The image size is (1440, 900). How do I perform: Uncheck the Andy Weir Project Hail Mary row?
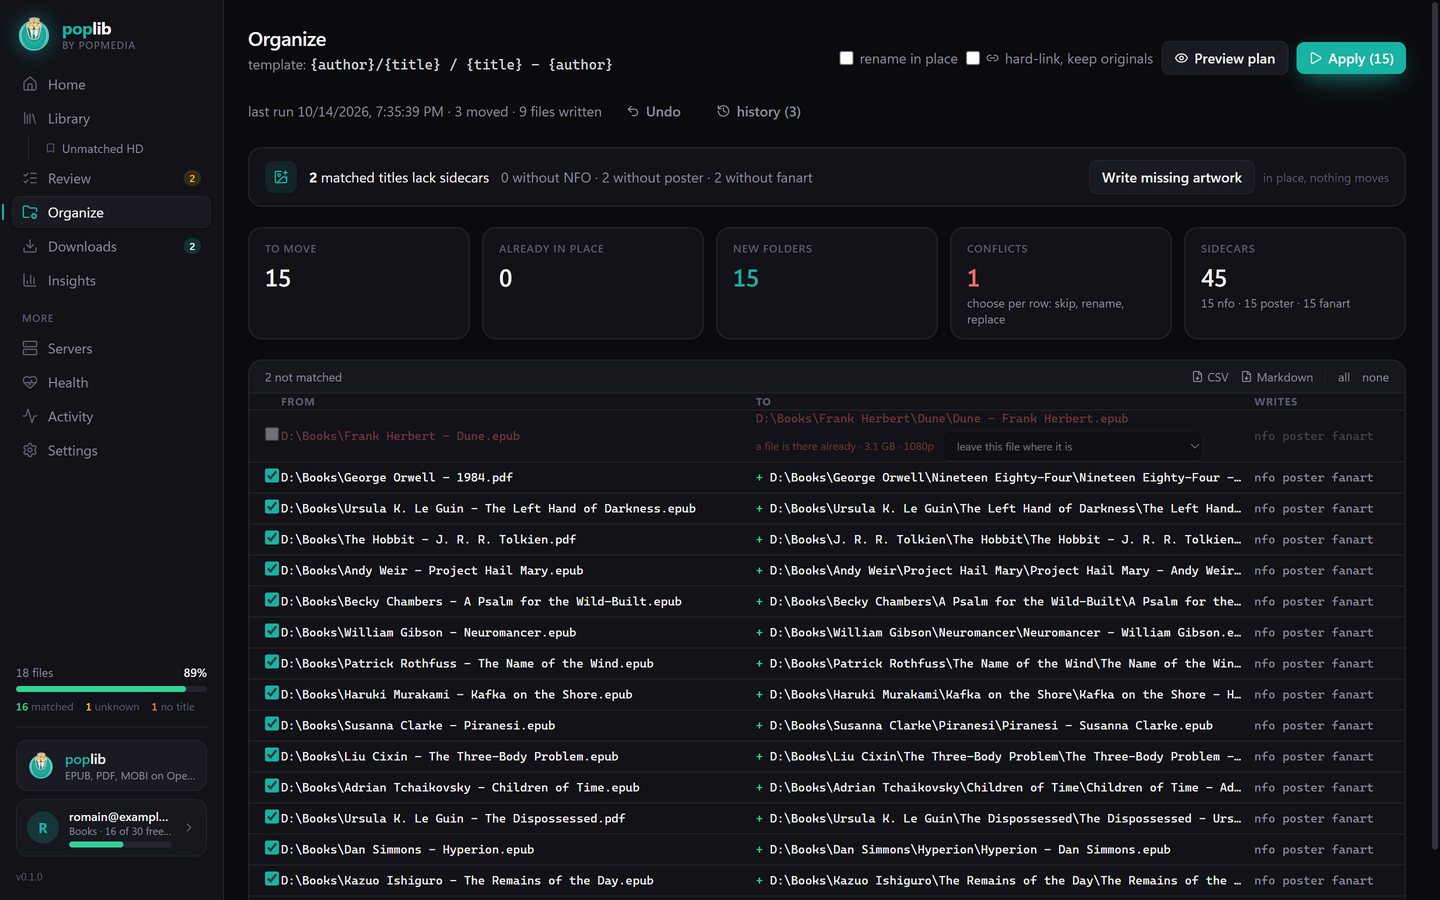click(272, 569)
